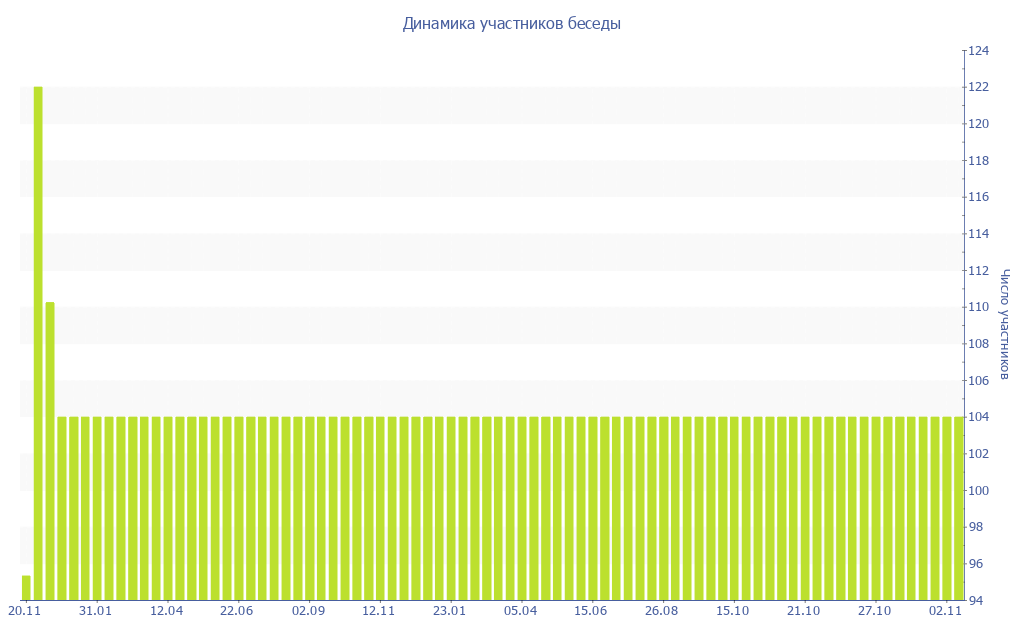The width and height of the screenshot is (1024, 640).
Task: Click the 02.11 date label
Action: pyautogui.click(x=945, y=610)
